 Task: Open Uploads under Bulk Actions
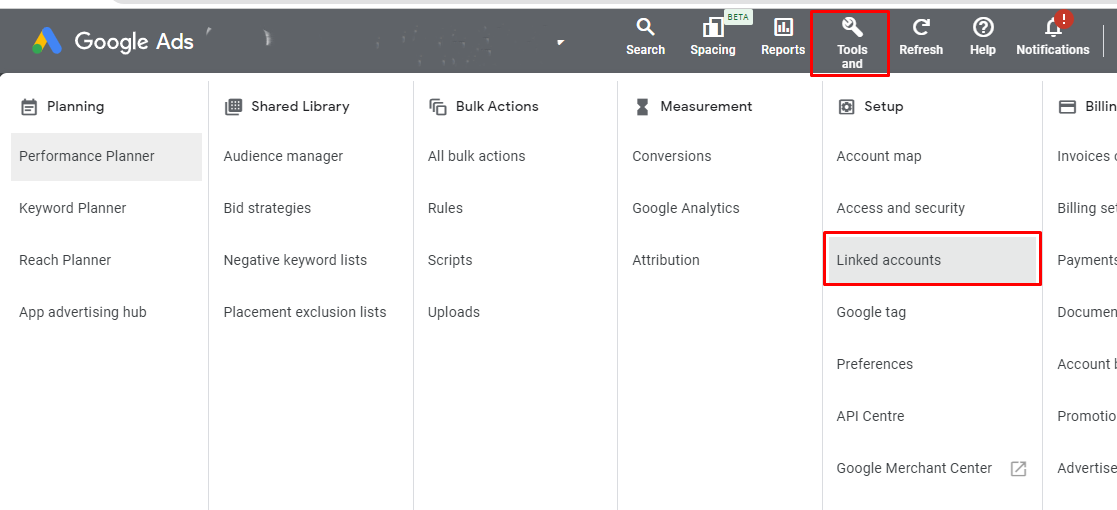pos(454,312)
